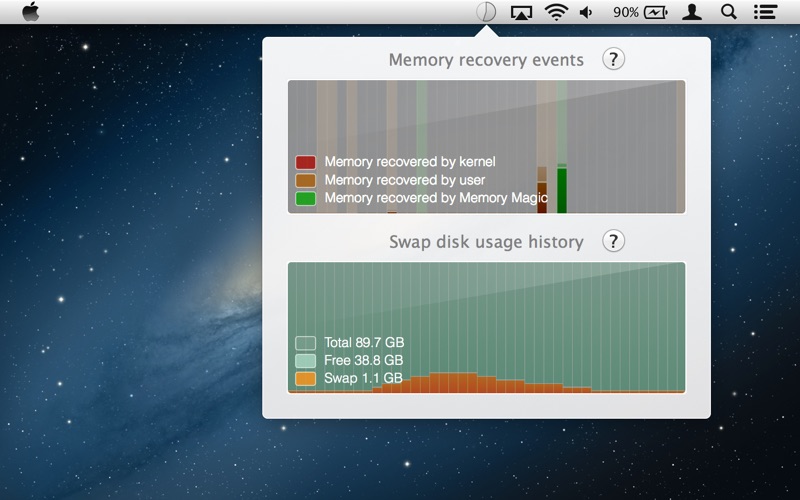Click the battery charging icon
The image size is (800, 500).
656,12
